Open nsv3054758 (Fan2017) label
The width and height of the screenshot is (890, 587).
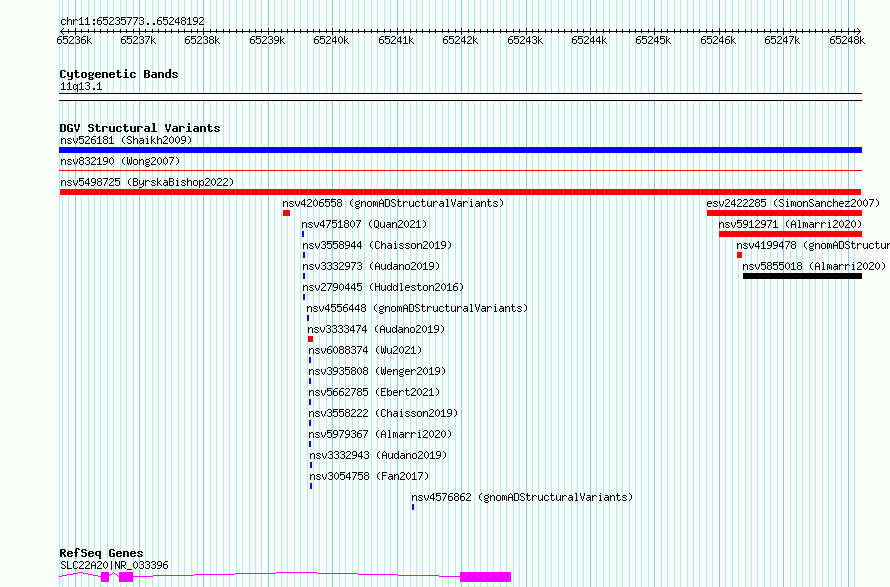coord(370,476)
